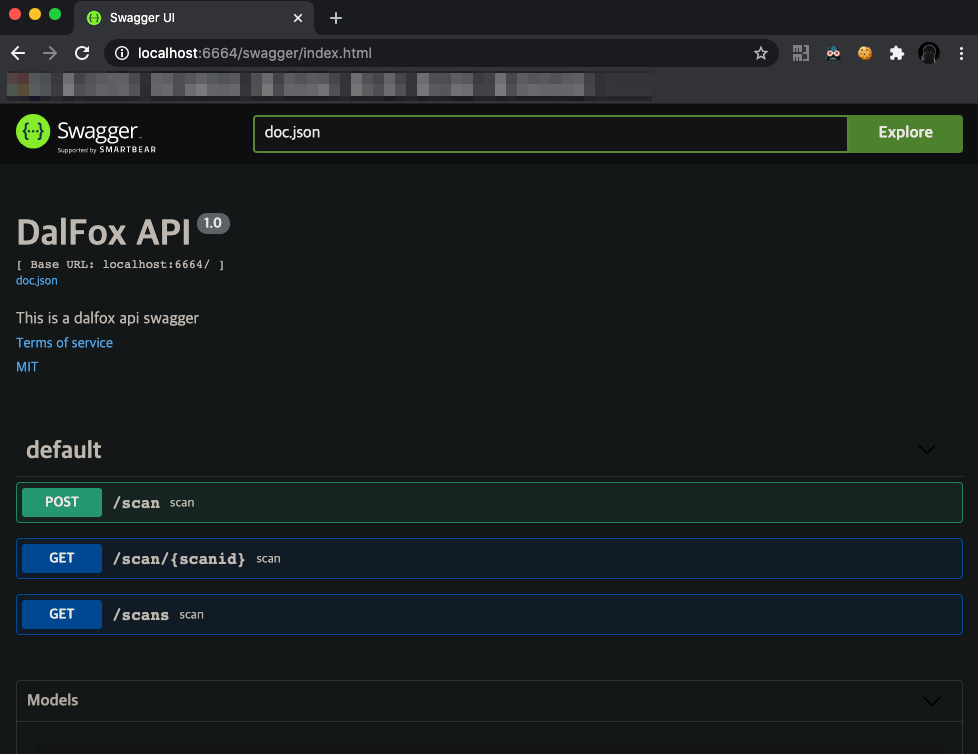Bookmark page with star icon
Screen dimensions: 978x754
point(760,53)
